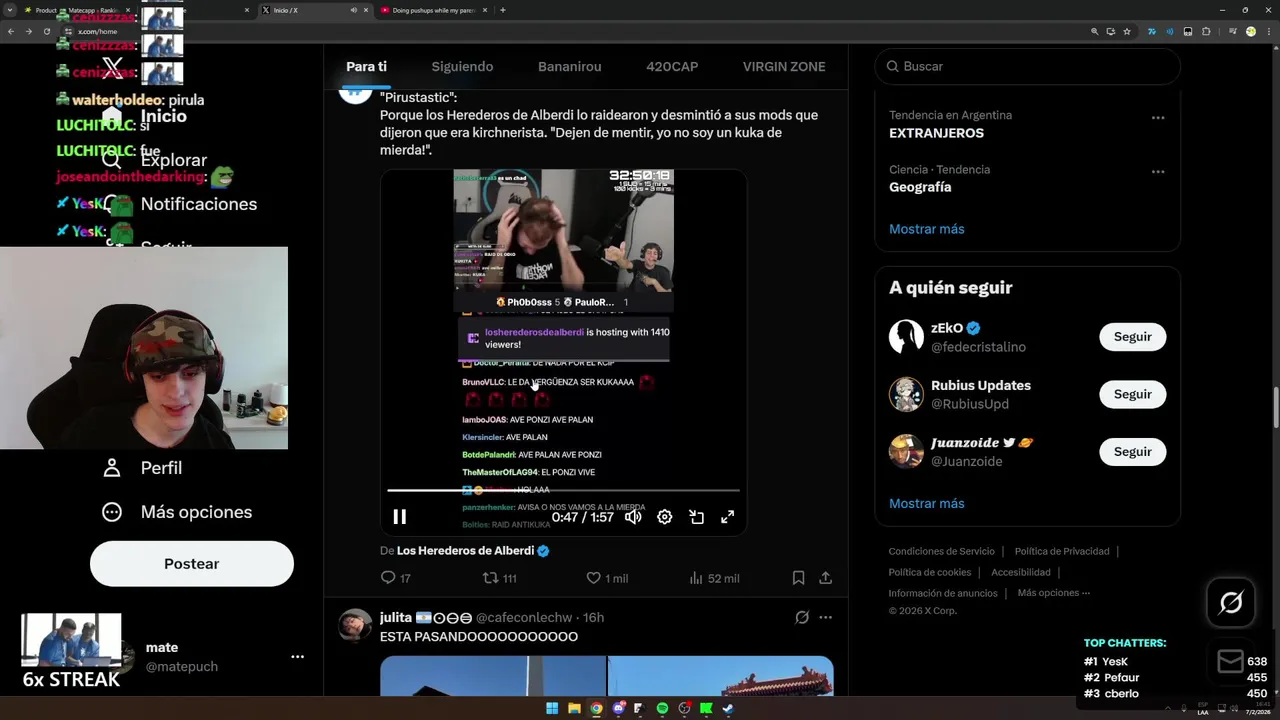The height and width of the screenshot is (720, 1280).
Task: Toggle picture-in-picture for the video
Action: pos(697,517)
